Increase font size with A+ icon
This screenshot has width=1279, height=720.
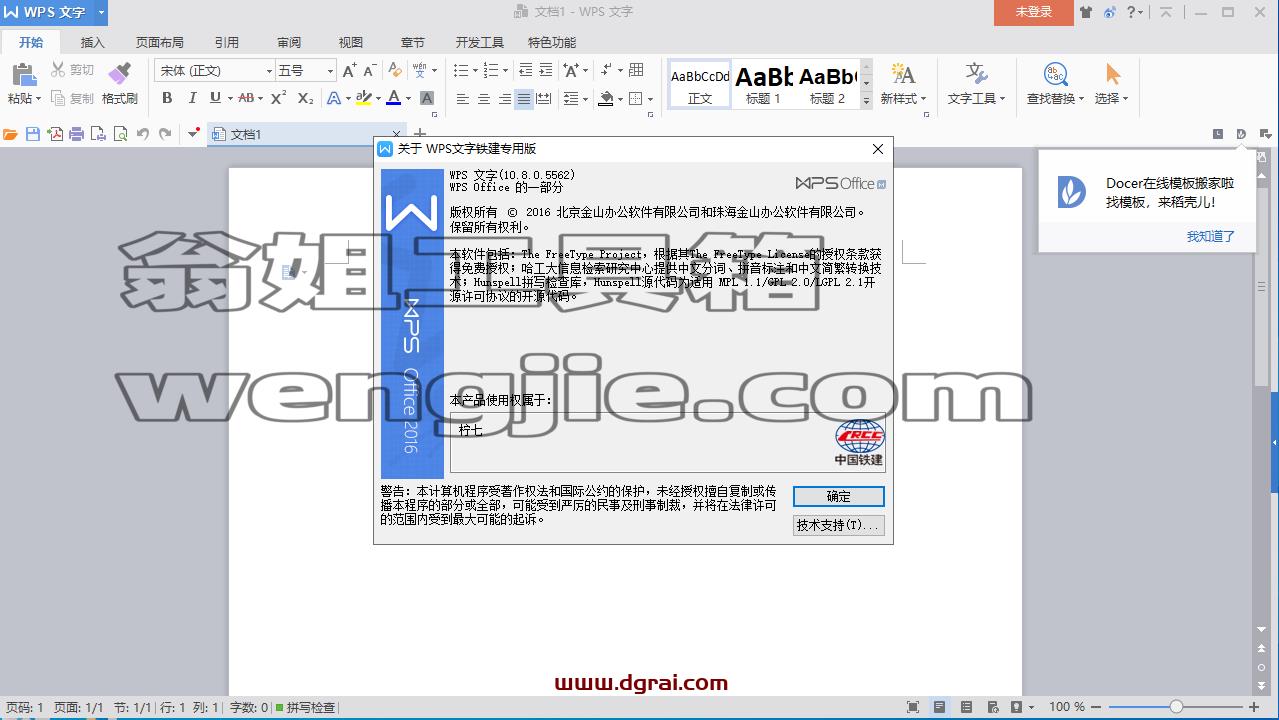click(349, 70)
